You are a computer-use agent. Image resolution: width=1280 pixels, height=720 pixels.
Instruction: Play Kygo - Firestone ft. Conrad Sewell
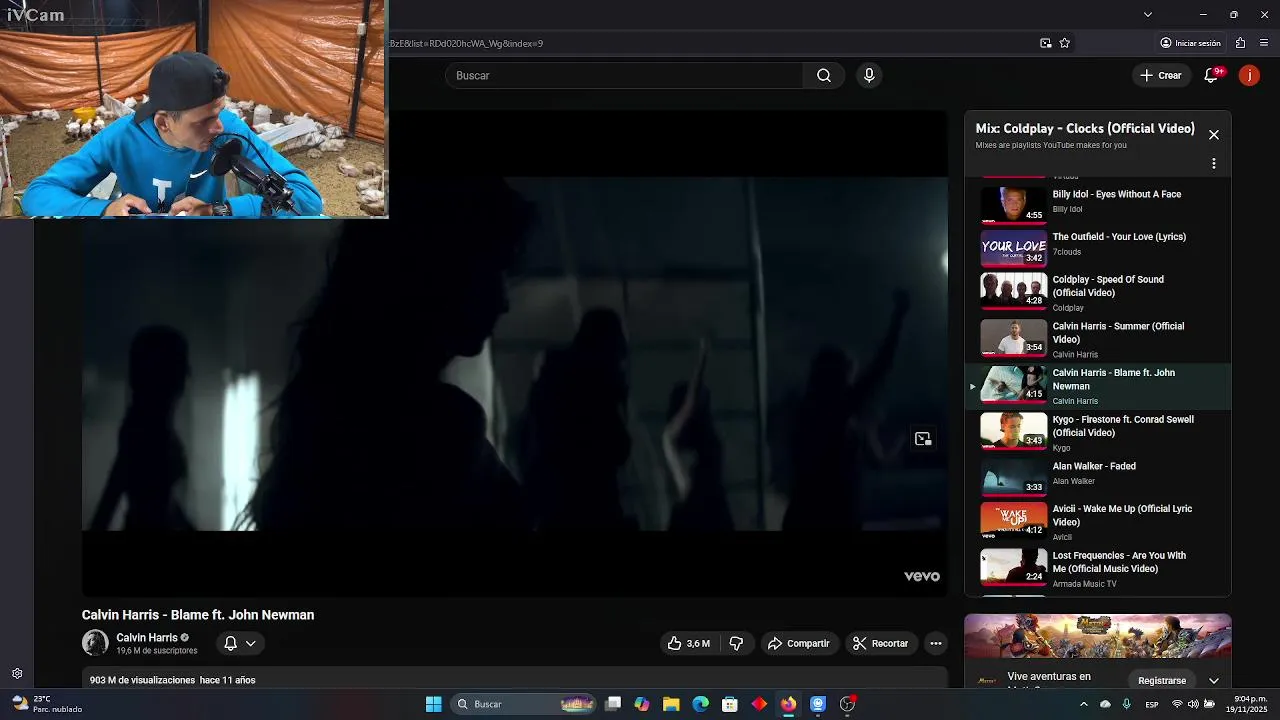click(1098, 433)
